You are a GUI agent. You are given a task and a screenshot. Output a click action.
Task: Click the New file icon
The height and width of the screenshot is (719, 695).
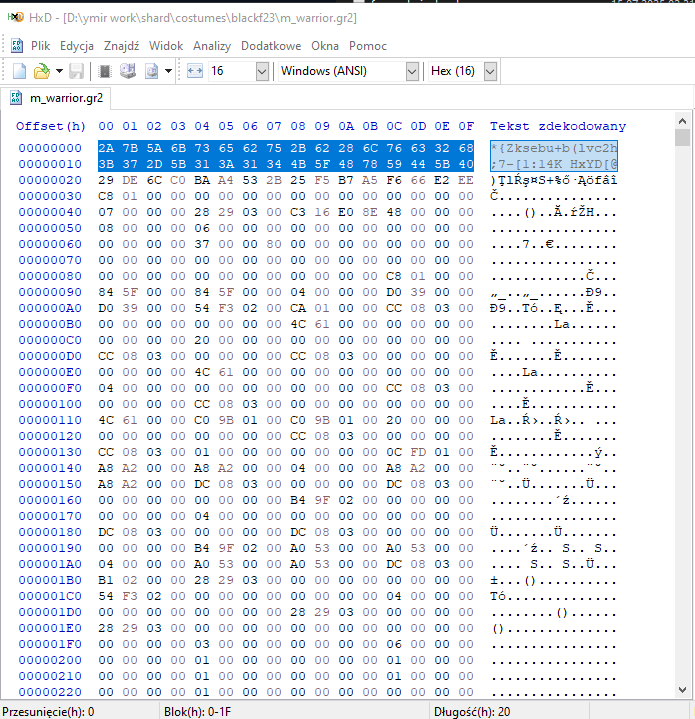(x=19, y=71)
